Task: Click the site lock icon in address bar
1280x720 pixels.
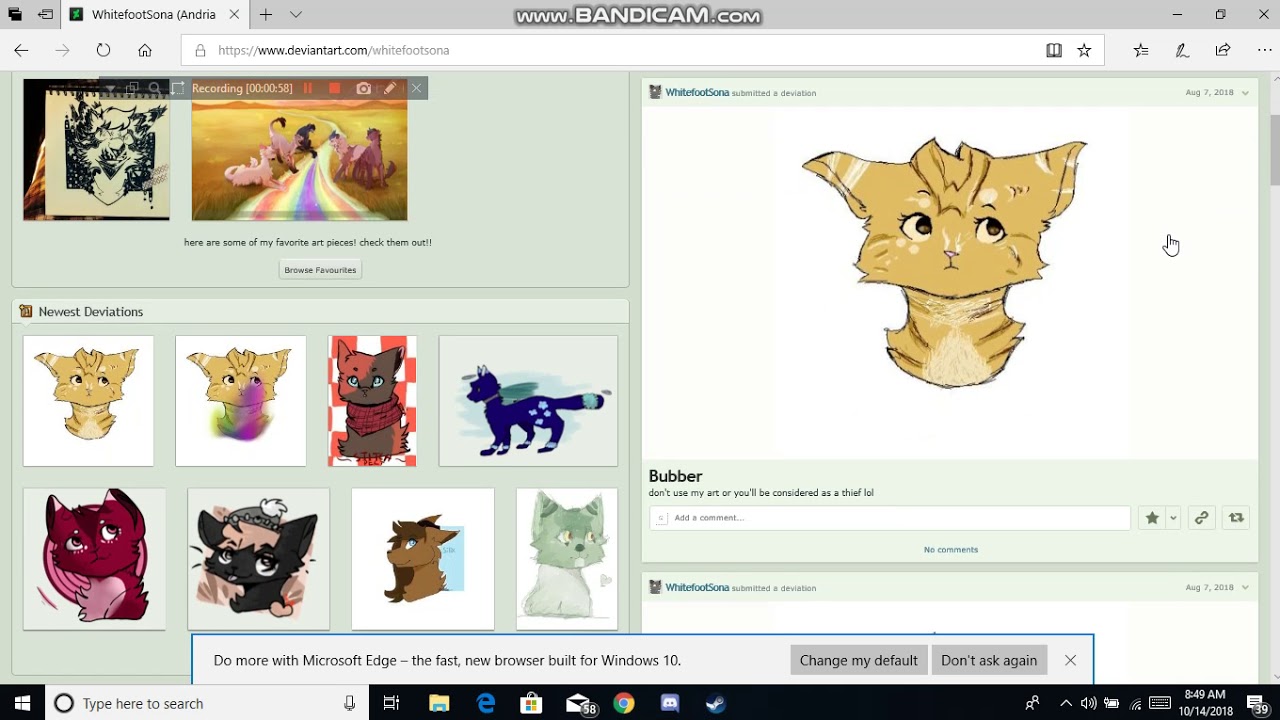Action: (x=200, y=50)
